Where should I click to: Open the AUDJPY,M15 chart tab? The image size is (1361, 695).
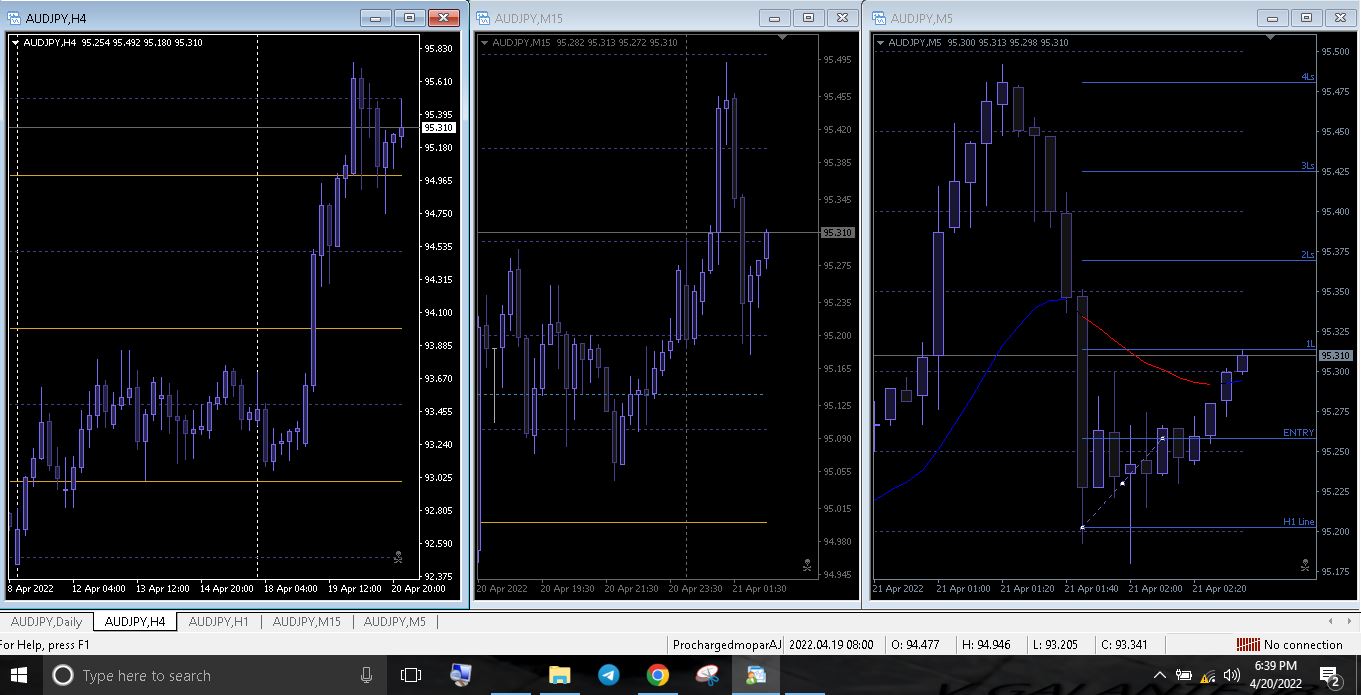306,622
